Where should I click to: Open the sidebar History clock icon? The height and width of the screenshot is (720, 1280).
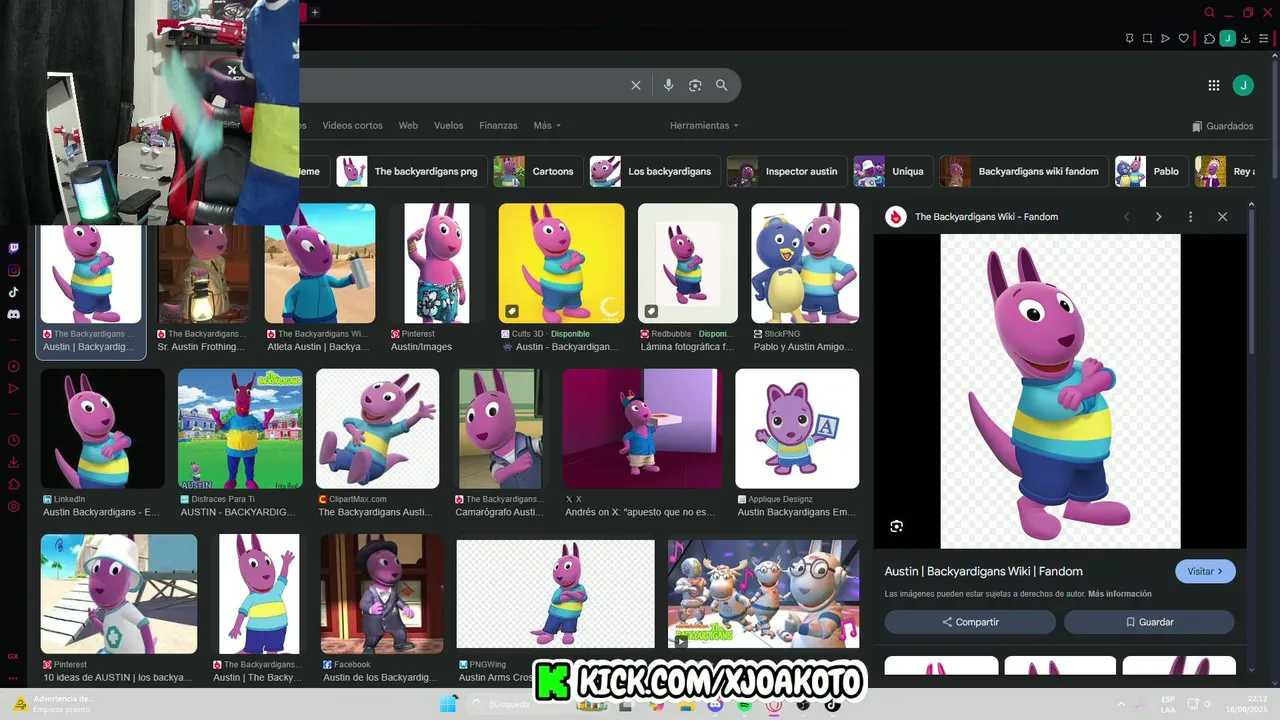pyautogui.click(x=13, y=440)
